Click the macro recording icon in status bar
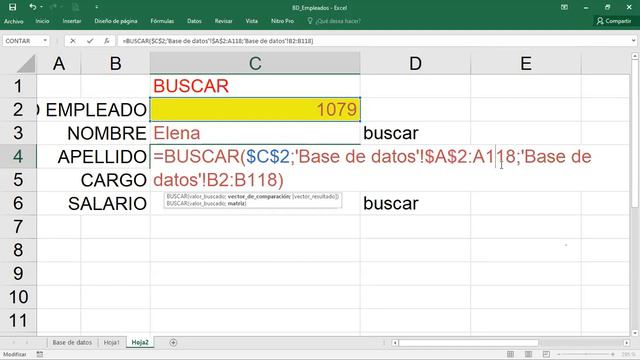The height and width of the screenshot is (360, 640). click(40, 354)
